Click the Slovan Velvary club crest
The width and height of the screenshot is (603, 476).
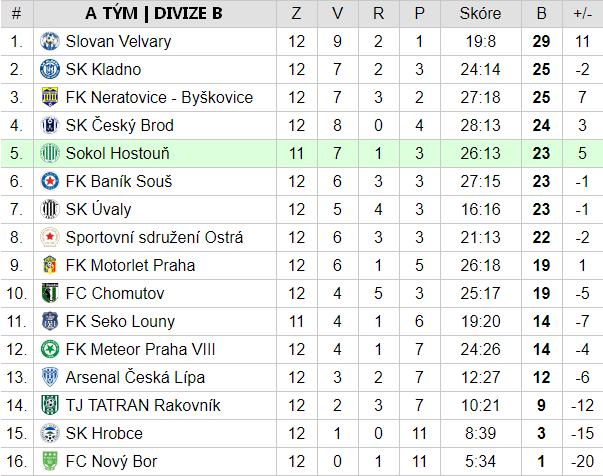[x=50, y=41]
